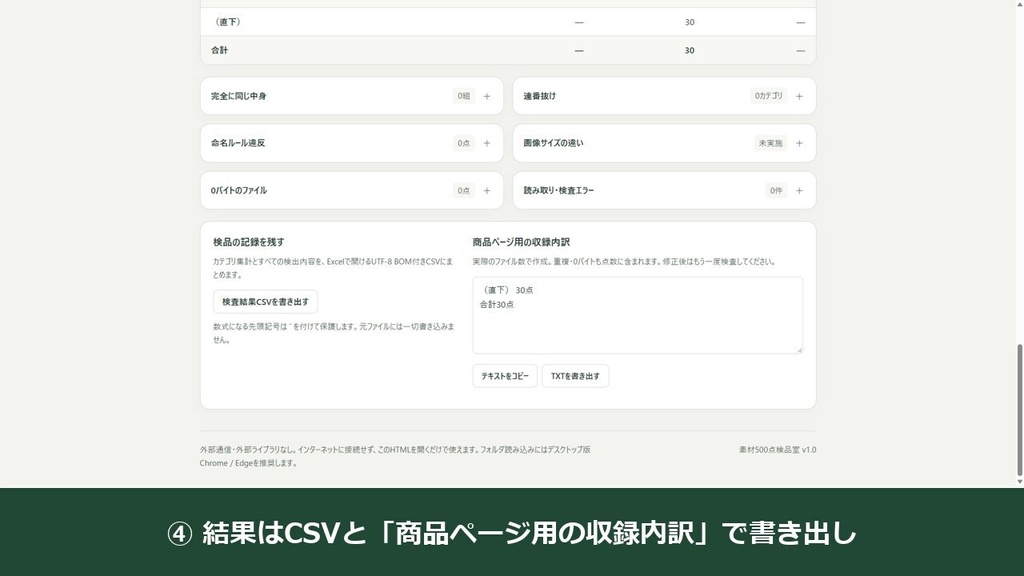Image resolution: width=1024 pixels, height=576 pixels.
Task: Click the （直下） row label
Action: tap(227, 22)
